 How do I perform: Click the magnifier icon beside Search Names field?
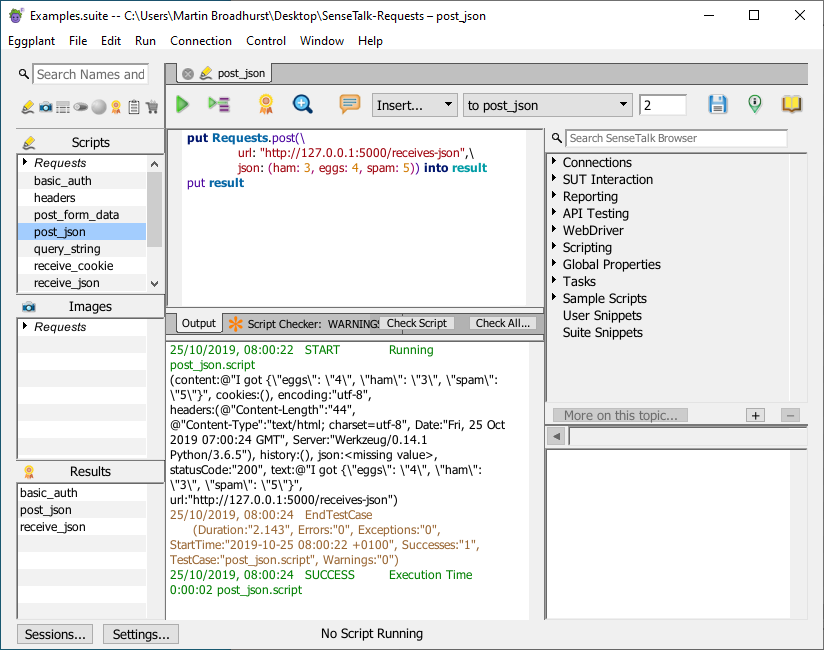(x=24, y=74)
